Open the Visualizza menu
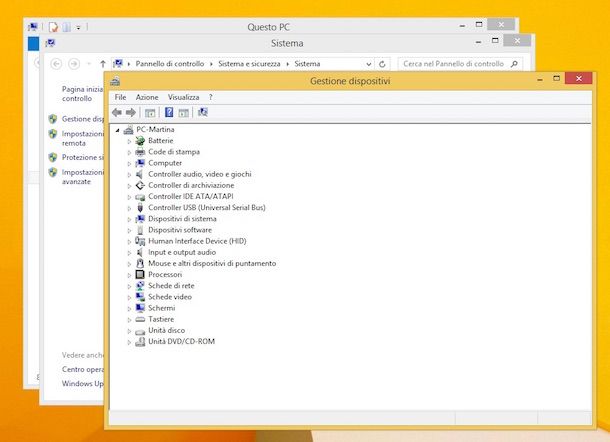610x442 pixels. pos(183,97)
